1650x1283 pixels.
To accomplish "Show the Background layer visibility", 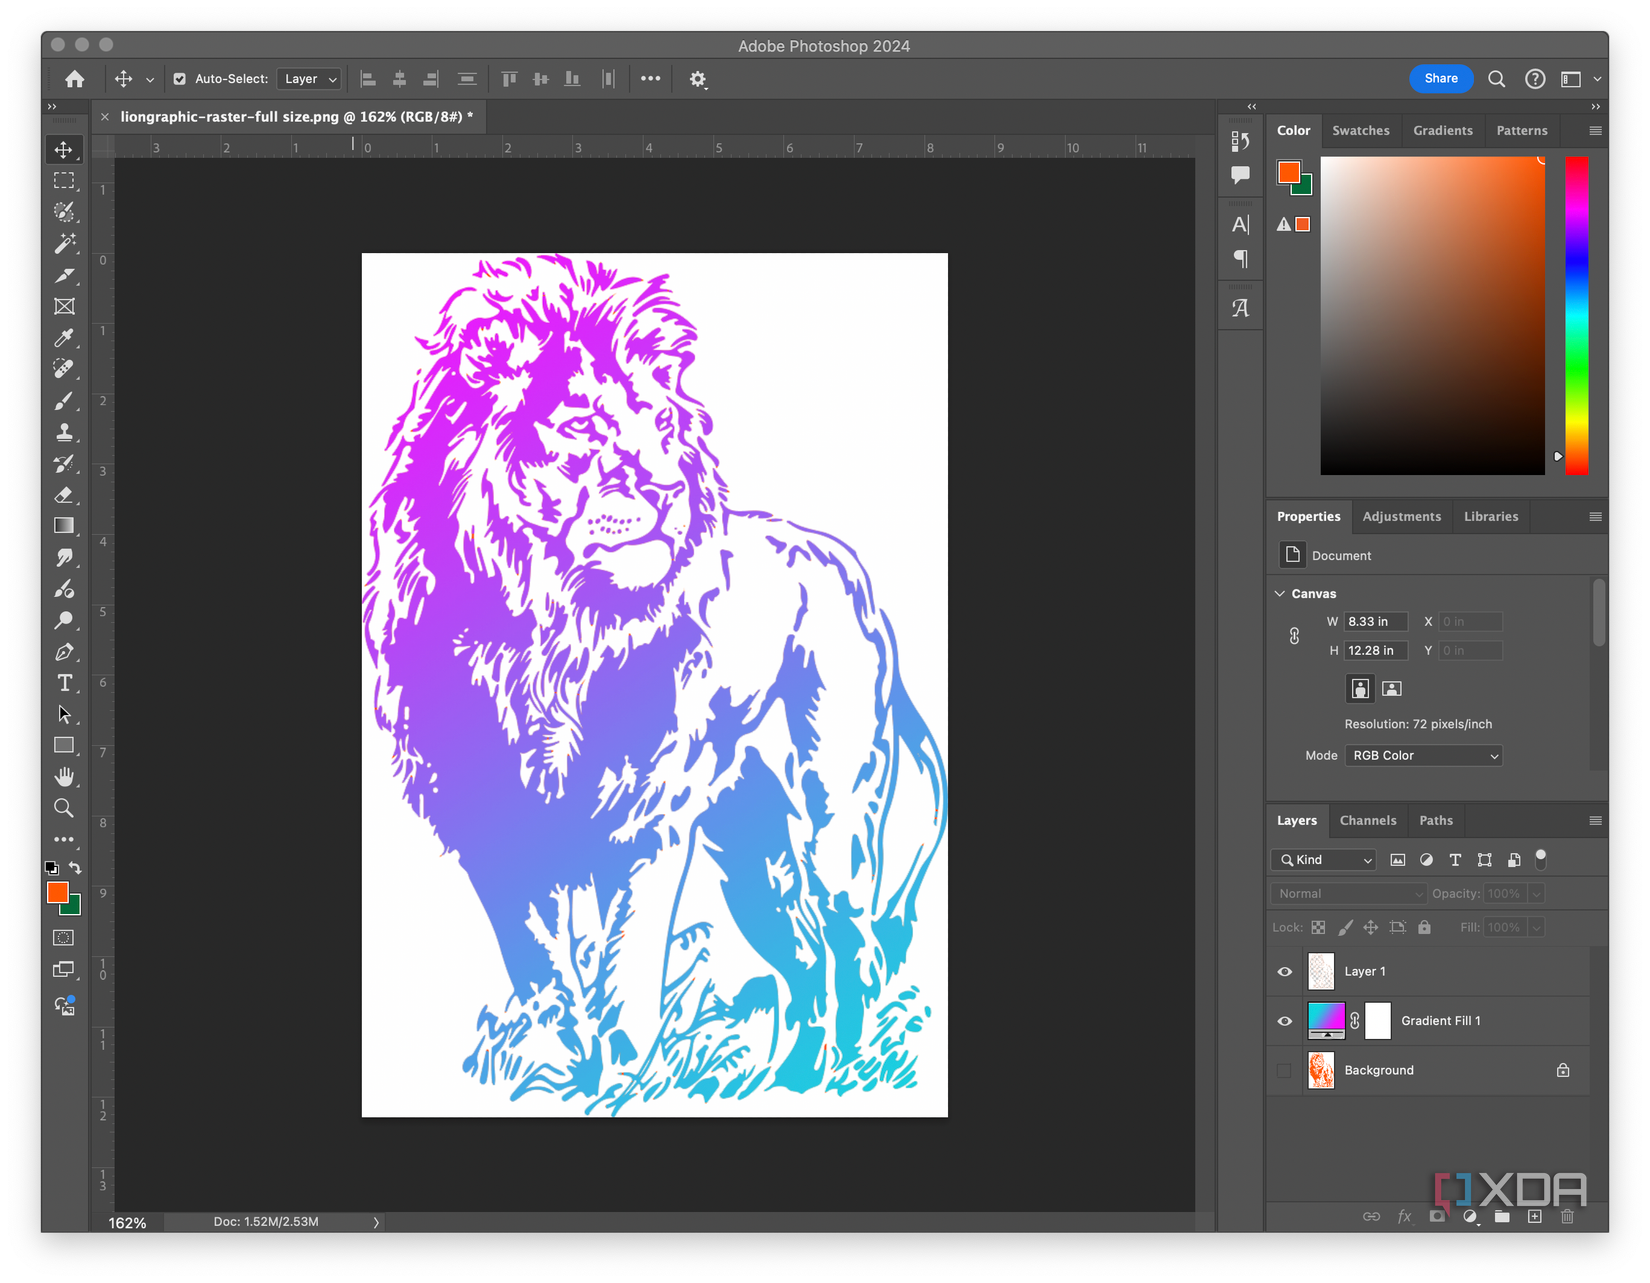I will (x=1285, y=1070).
